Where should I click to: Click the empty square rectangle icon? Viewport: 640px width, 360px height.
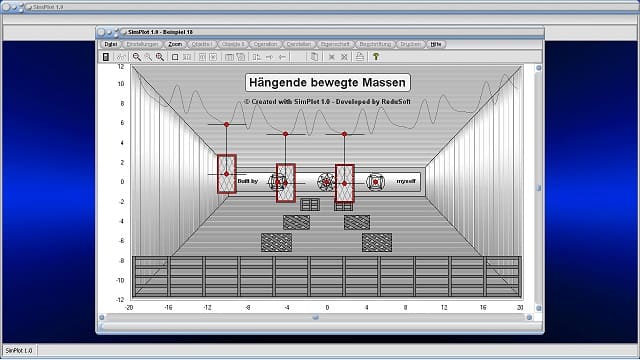pos(175,57)
